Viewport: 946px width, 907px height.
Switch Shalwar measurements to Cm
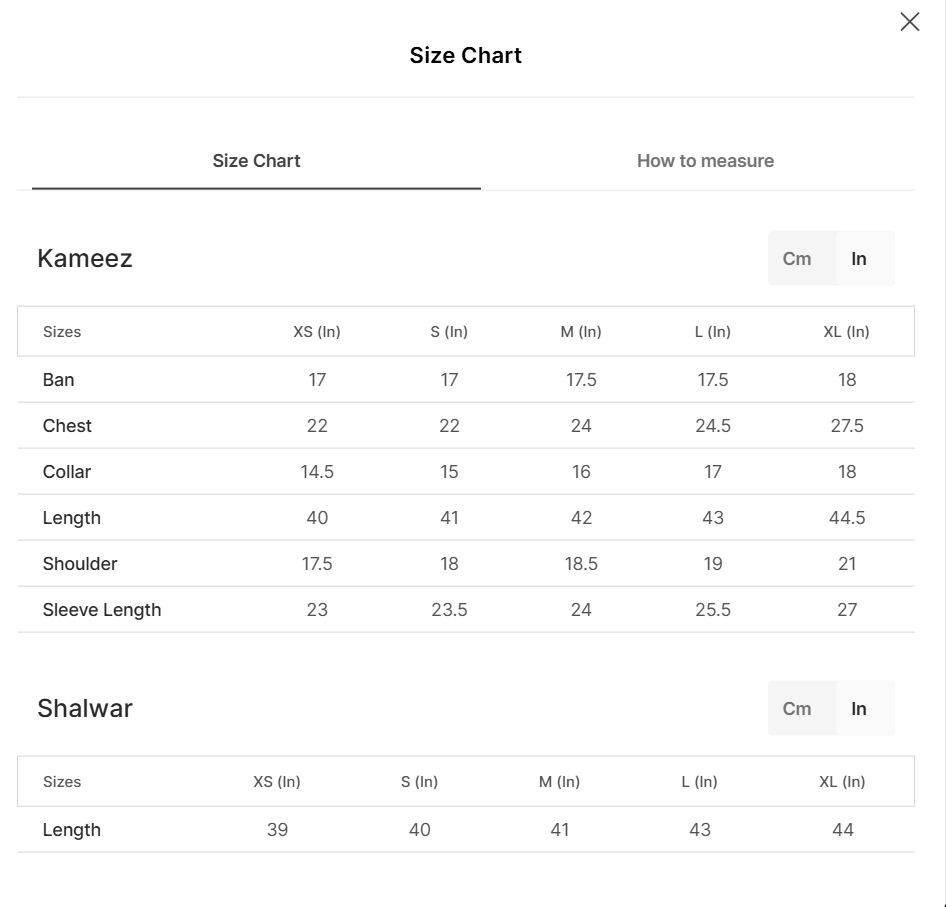pyautogui.click(x=797, y=709)
